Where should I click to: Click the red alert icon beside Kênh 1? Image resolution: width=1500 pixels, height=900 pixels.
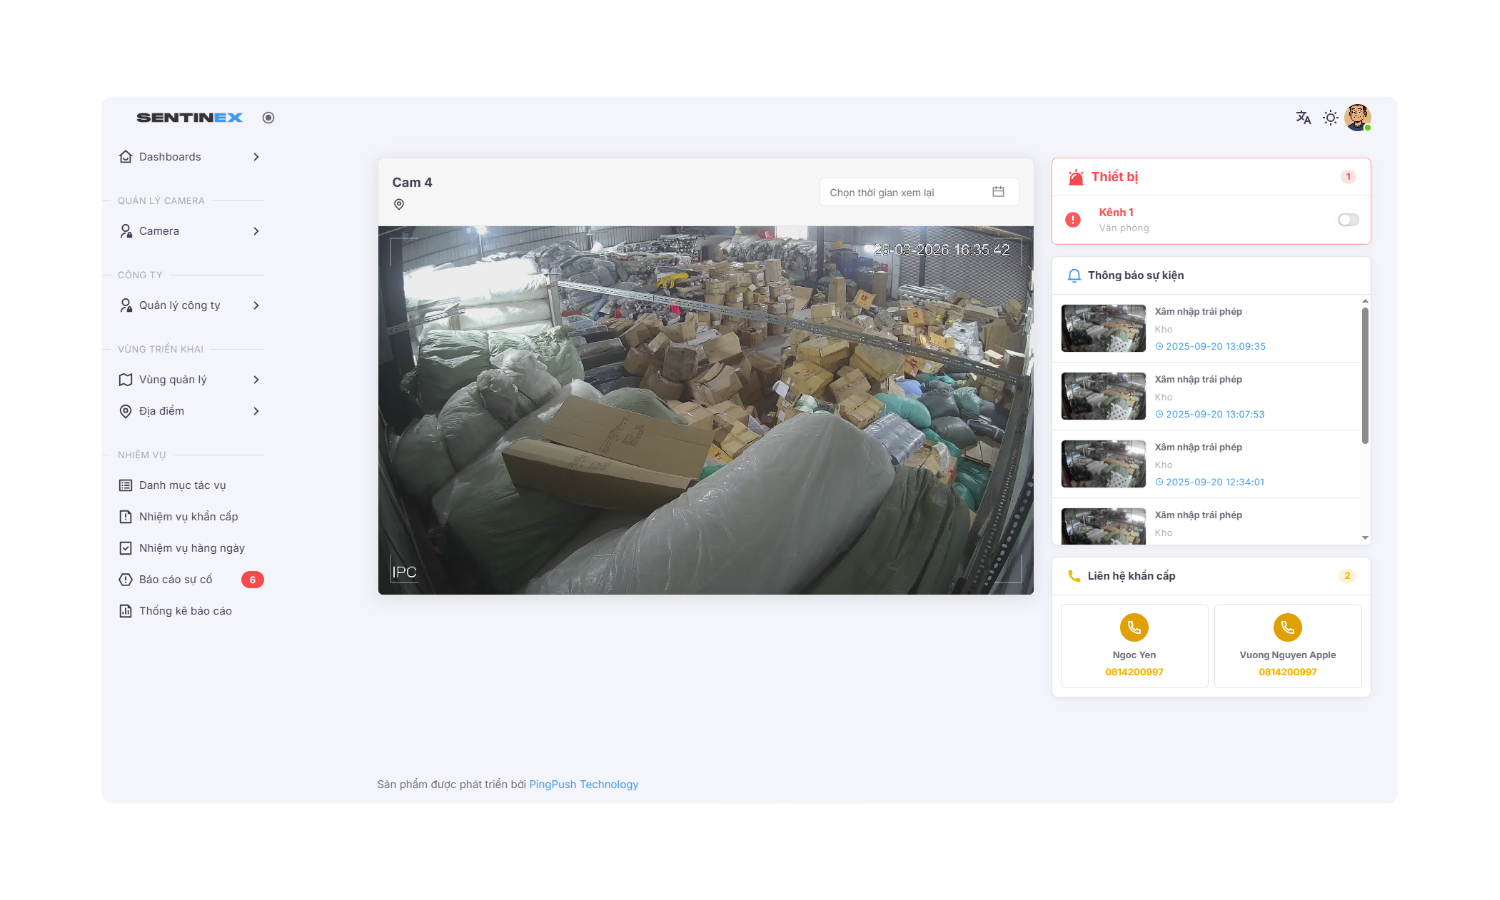click(1073, 220)
